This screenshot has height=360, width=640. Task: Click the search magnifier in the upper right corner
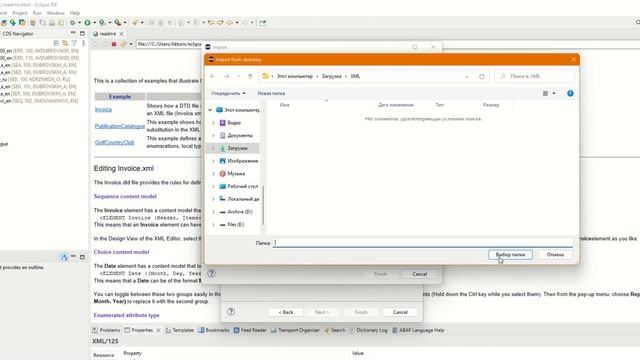(638, 22)
